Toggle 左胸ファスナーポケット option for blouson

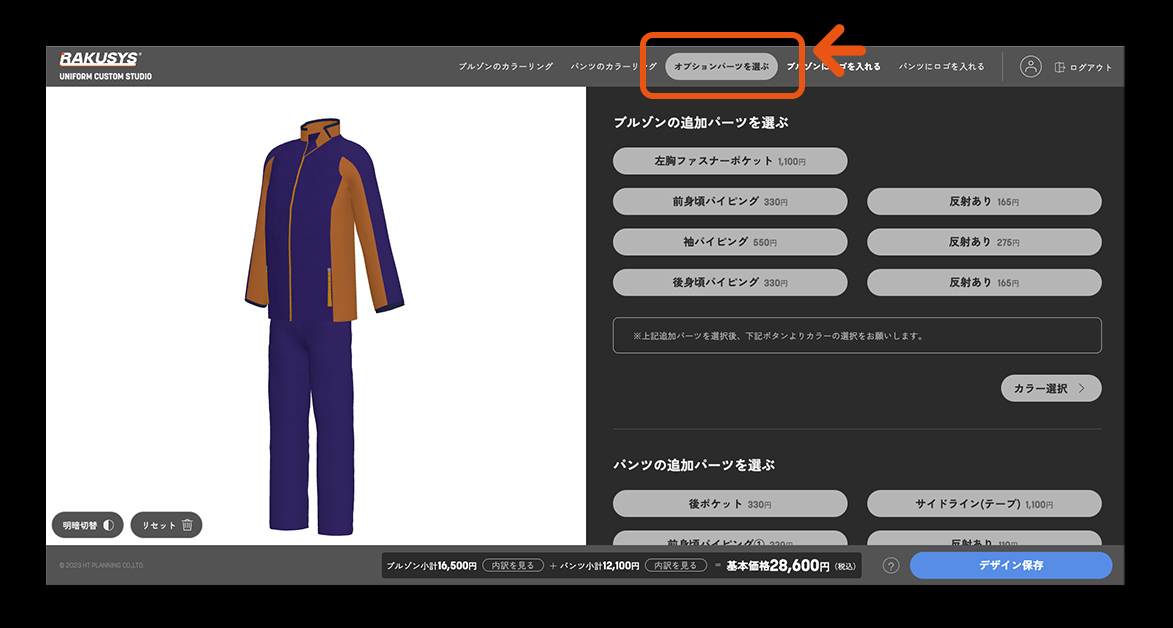click(729, 161)
